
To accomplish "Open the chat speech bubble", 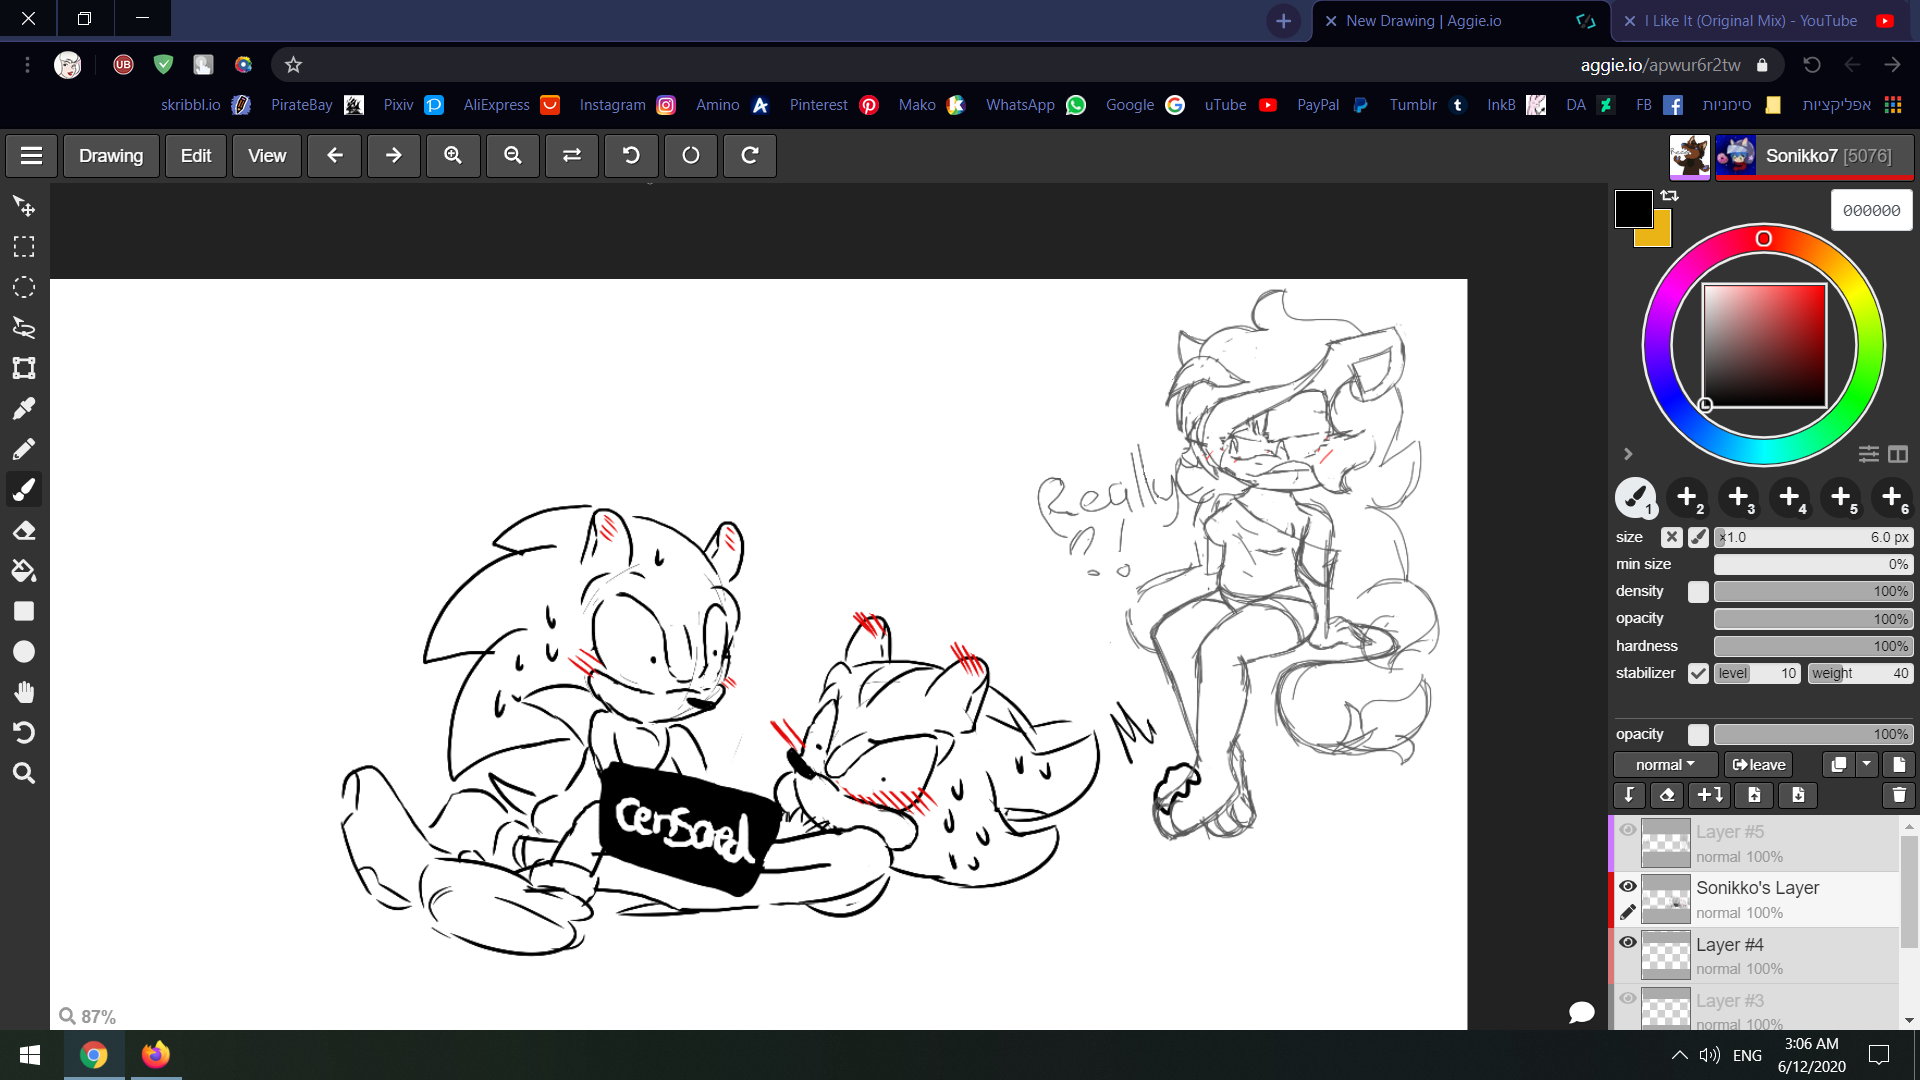I will (1581, 1012).
